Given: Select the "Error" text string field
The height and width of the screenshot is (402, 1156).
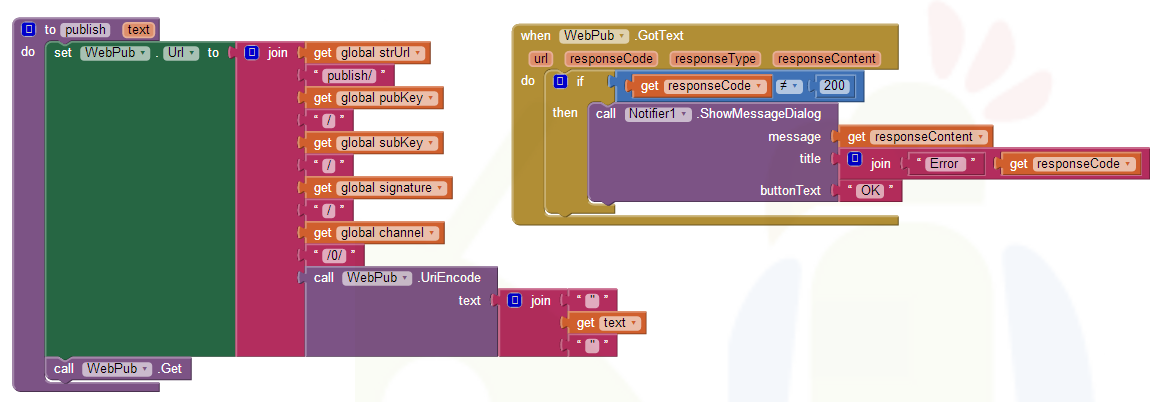Looking at the screenshot, I should coord(944,164).
